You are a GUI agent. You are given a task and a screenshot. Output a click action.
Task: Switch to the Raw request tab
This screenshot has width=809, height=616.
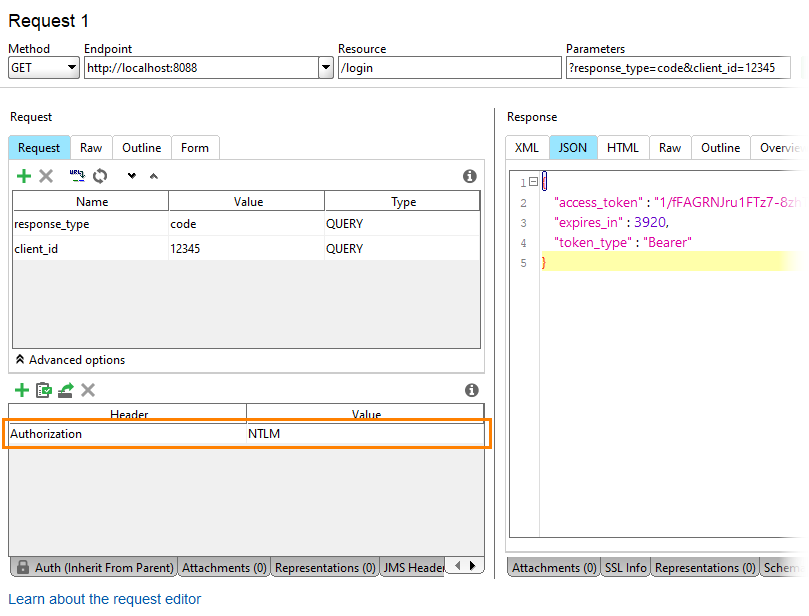(90, 147)
